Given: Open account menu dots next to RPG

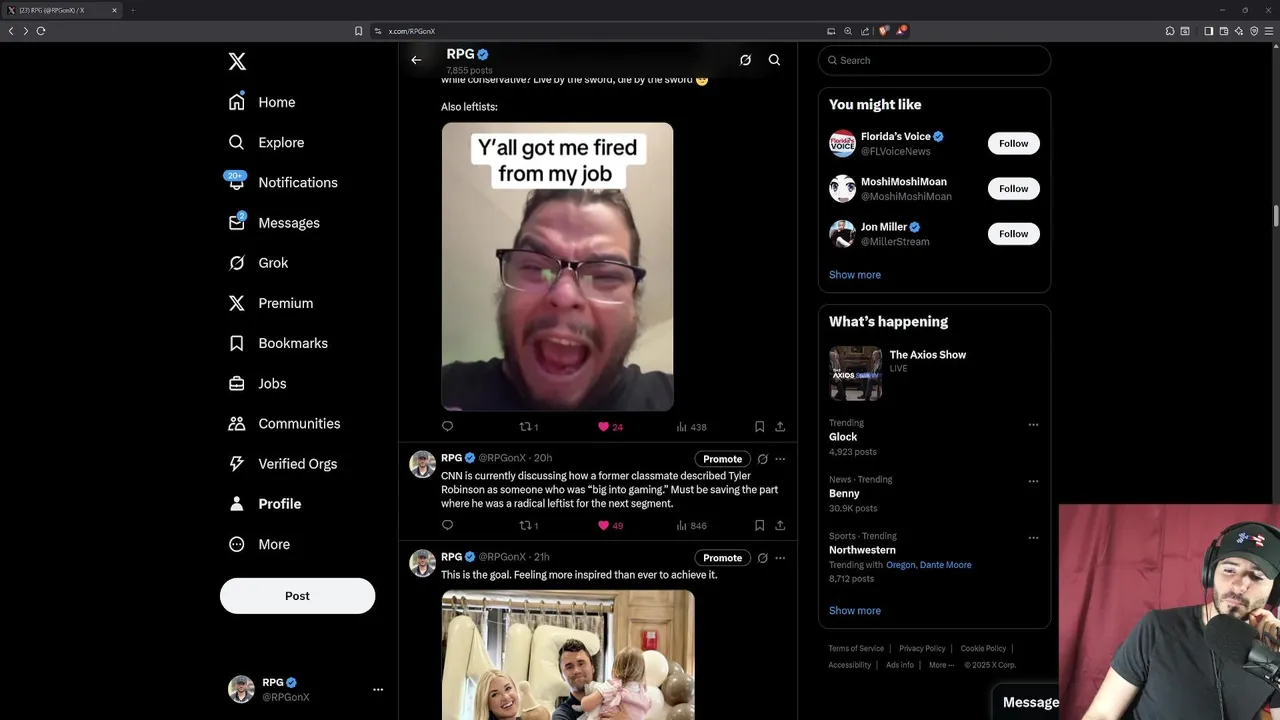Looking at the screenshot, I should click(378, 689).
